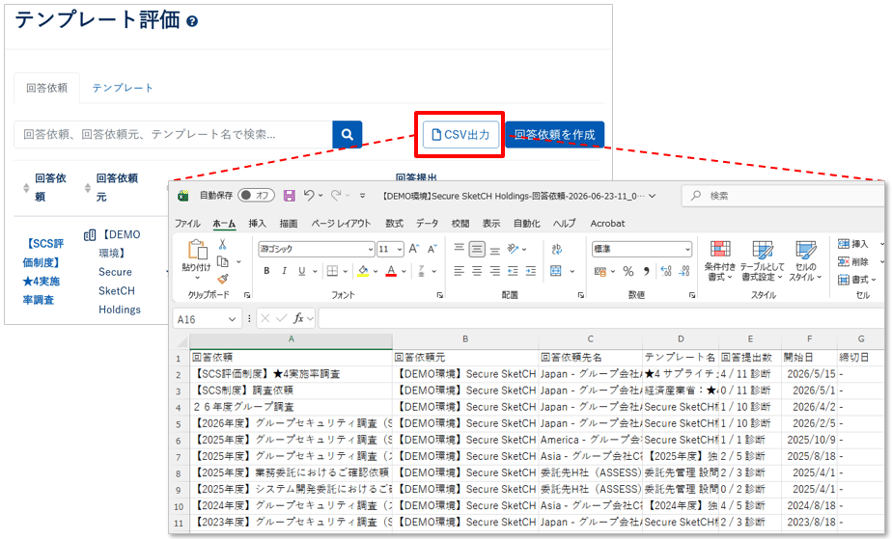Open the font group dialog launcher

440,295
